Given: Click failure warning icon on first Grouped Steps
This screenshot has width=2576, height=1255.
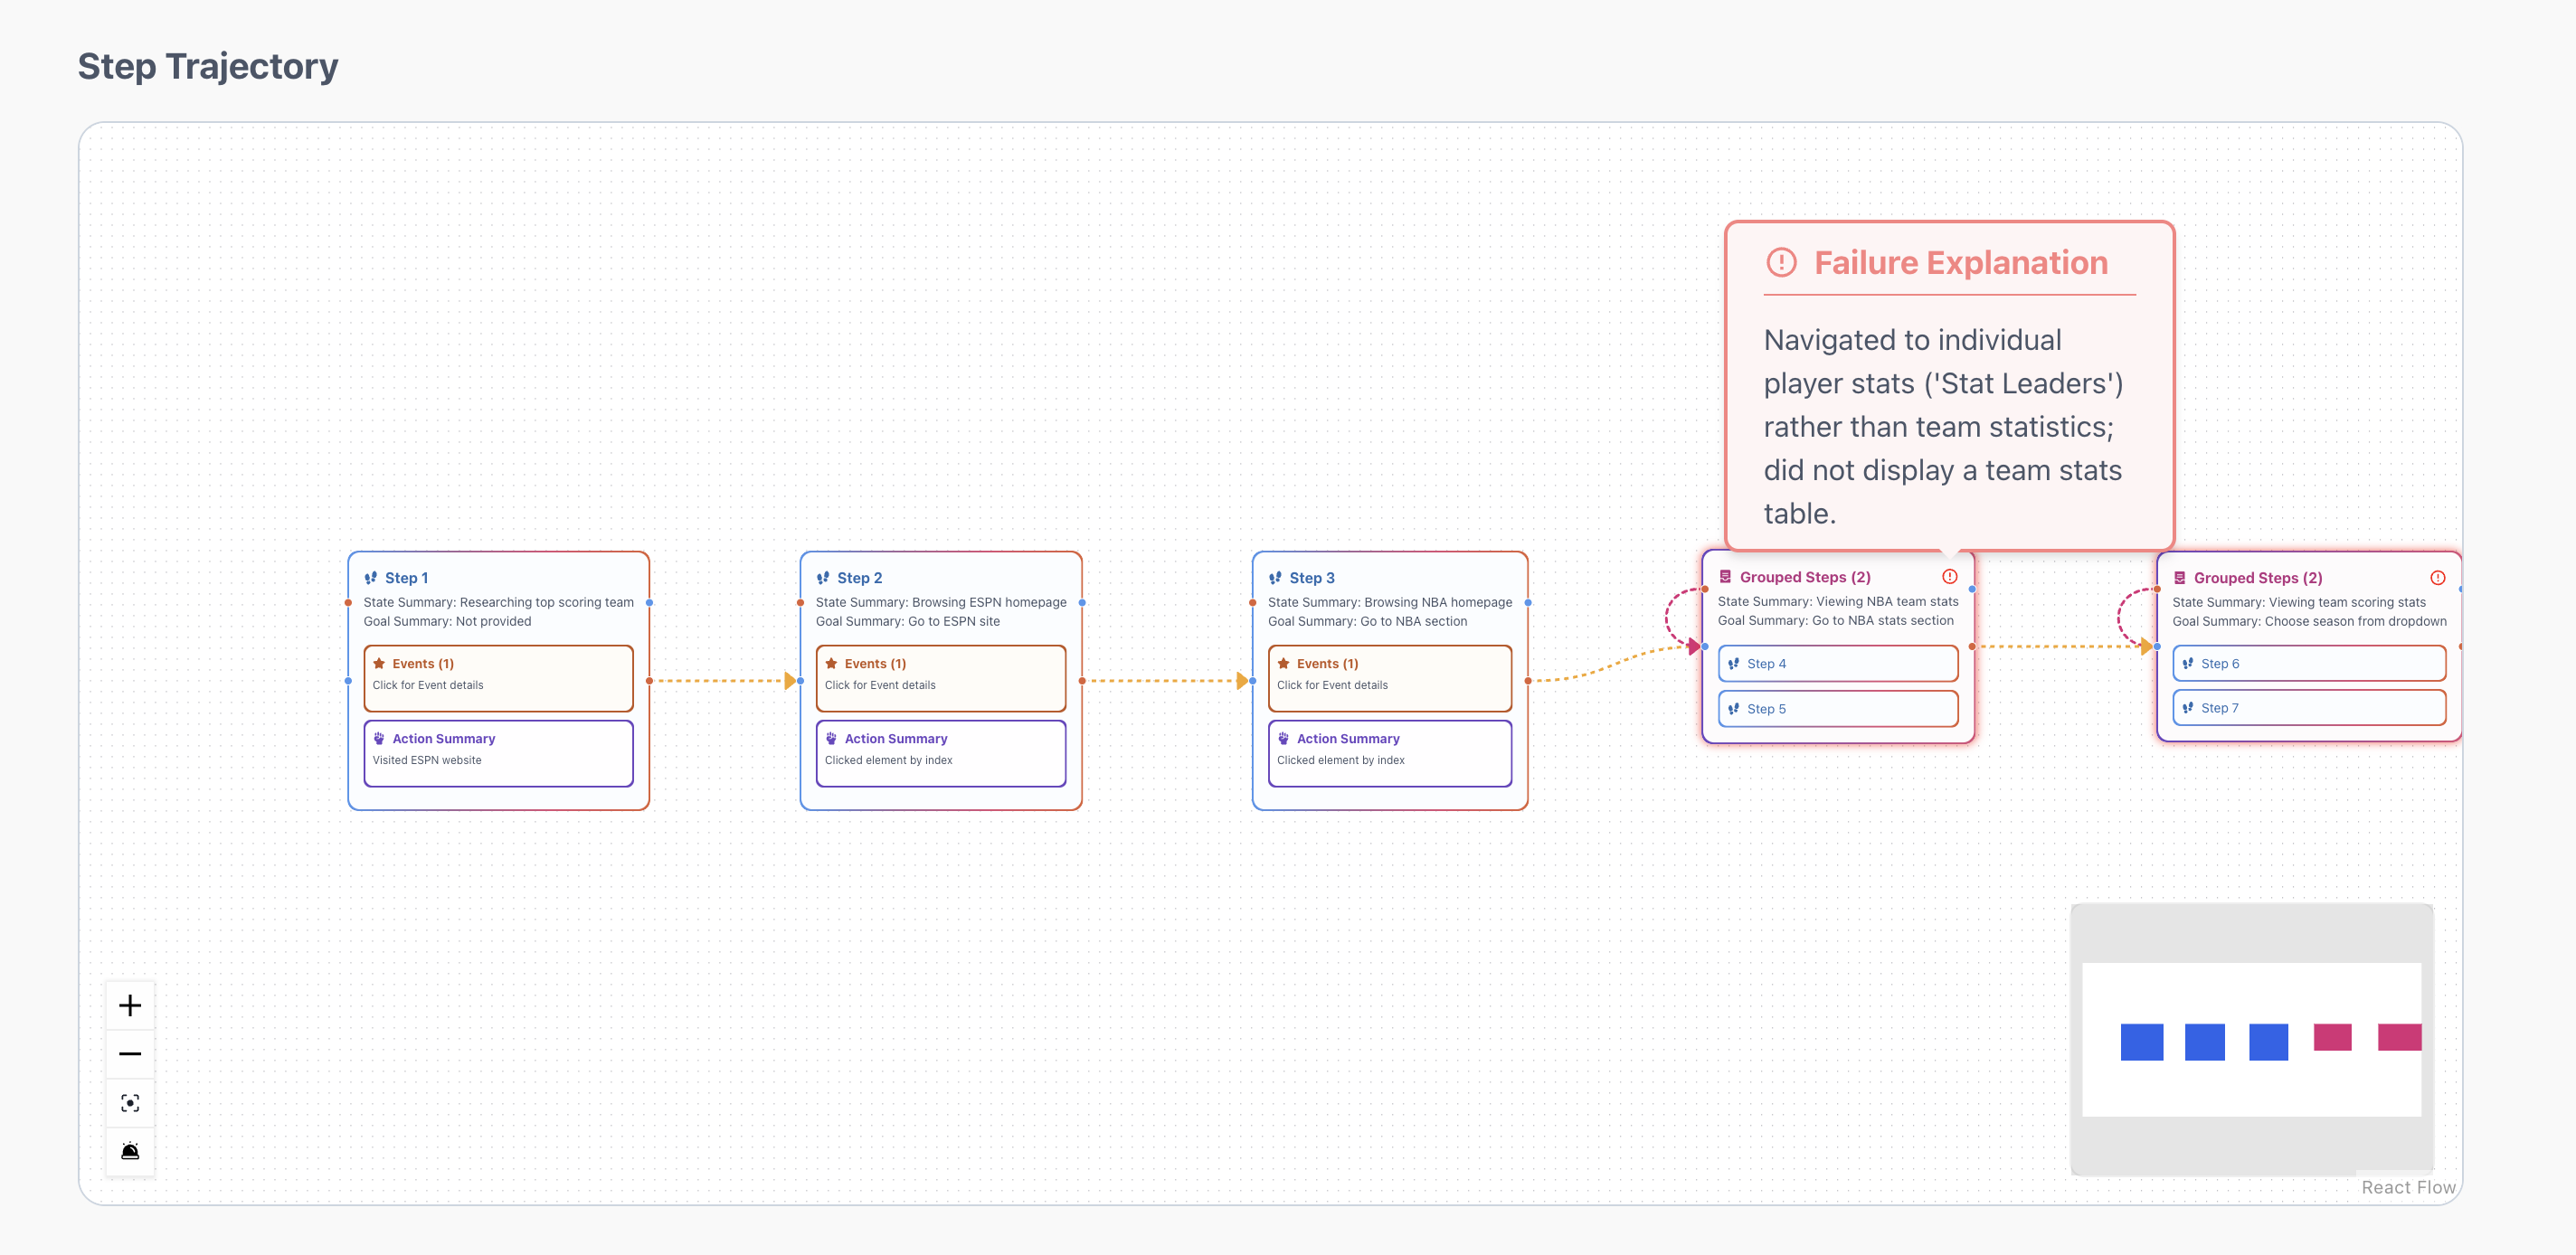Looking at the screenshot, I should 1949,577.
